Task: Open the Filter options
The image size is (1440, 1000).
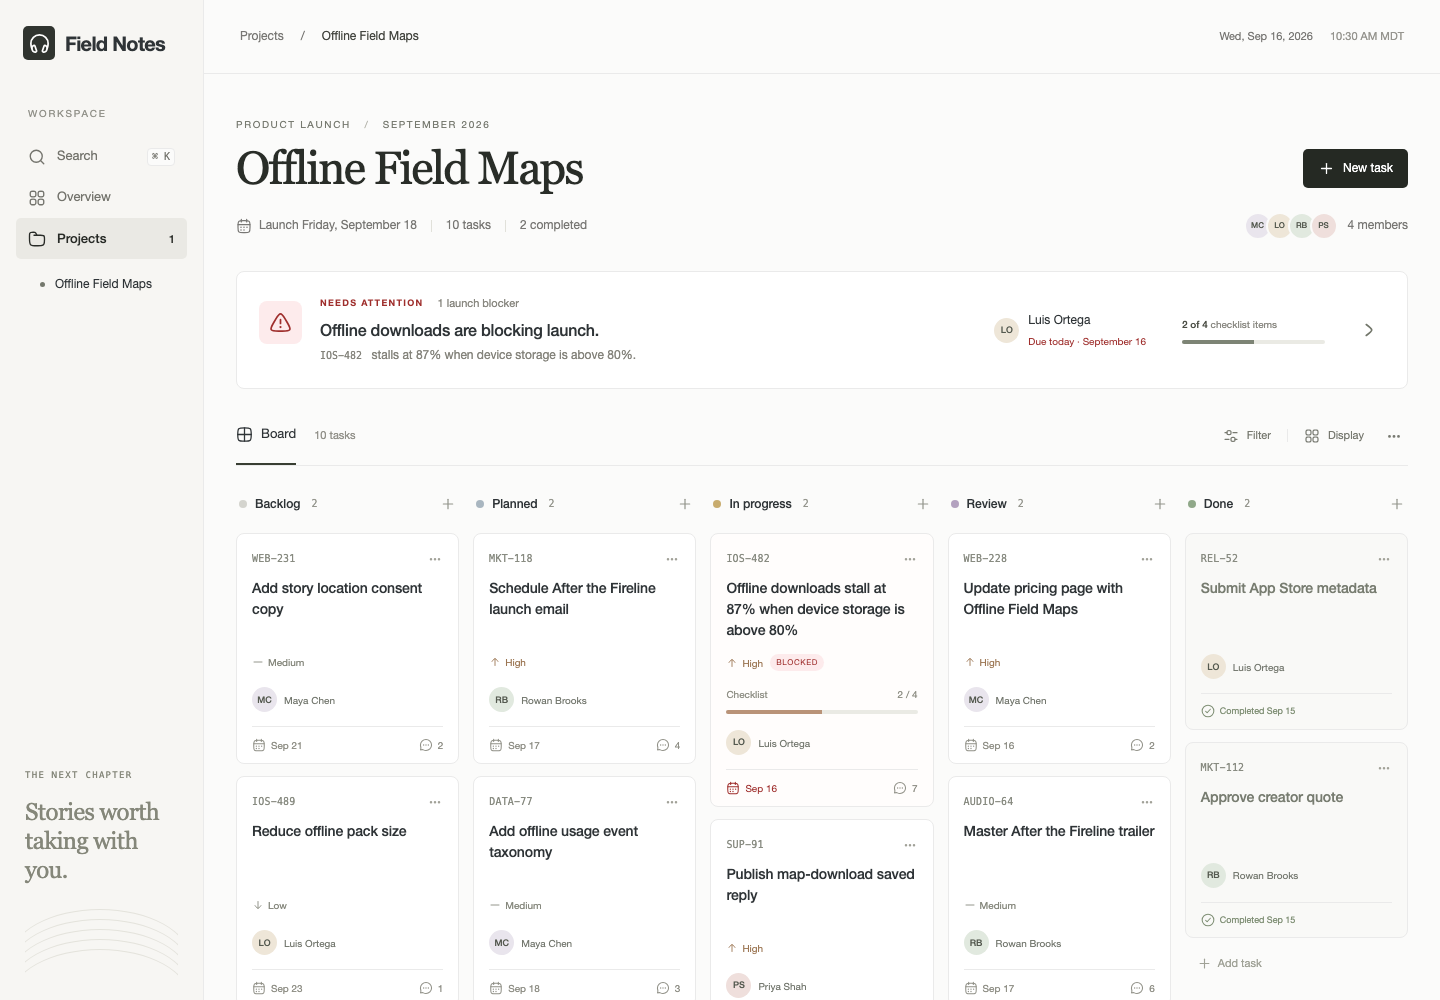Action: (x=1248, y=436)
